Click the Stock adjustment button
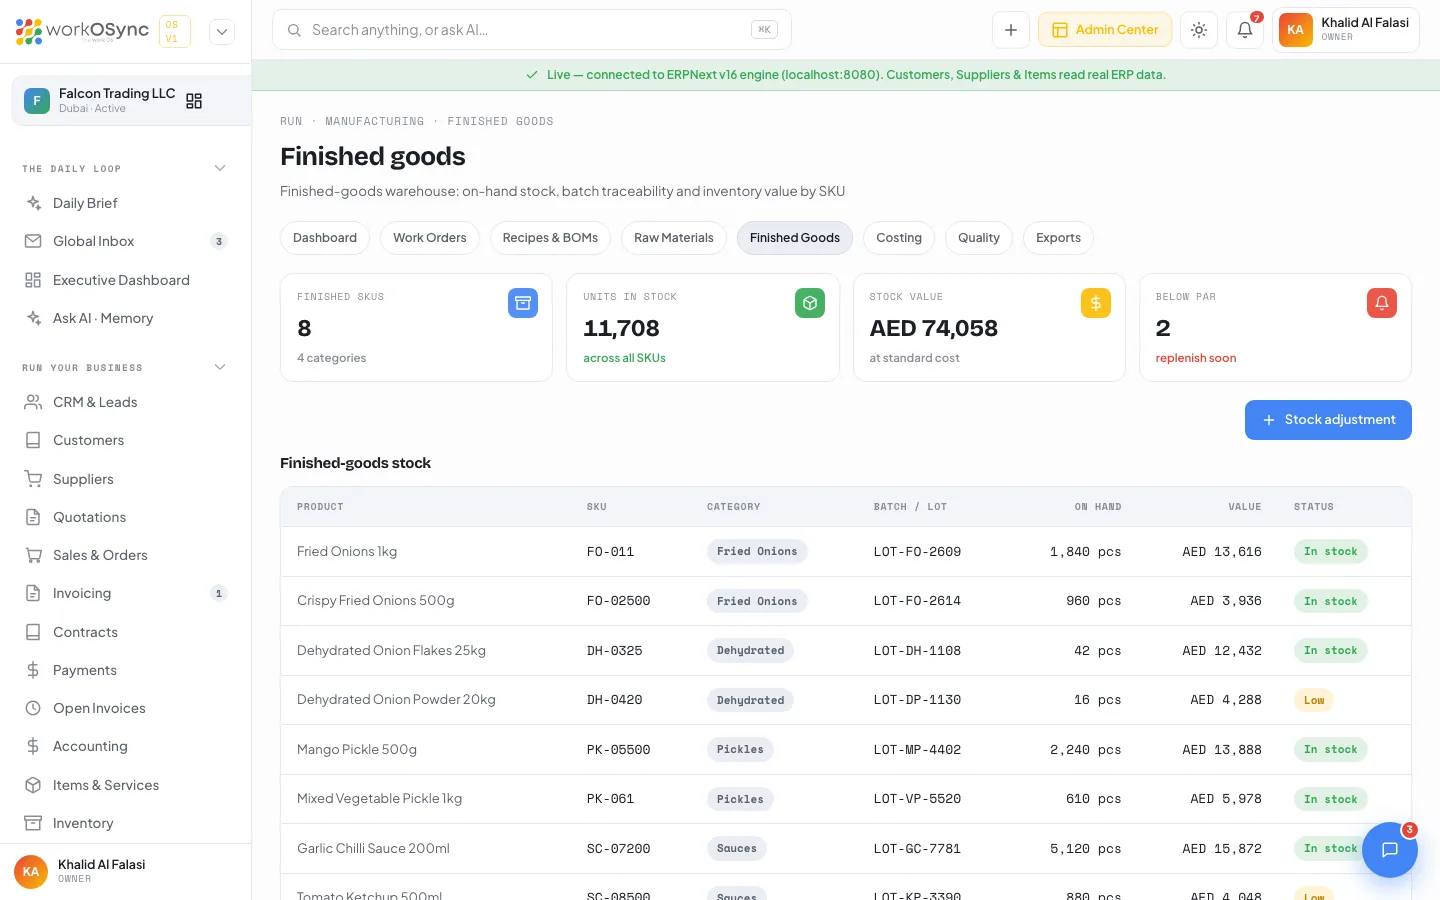 pos(1328,420)
